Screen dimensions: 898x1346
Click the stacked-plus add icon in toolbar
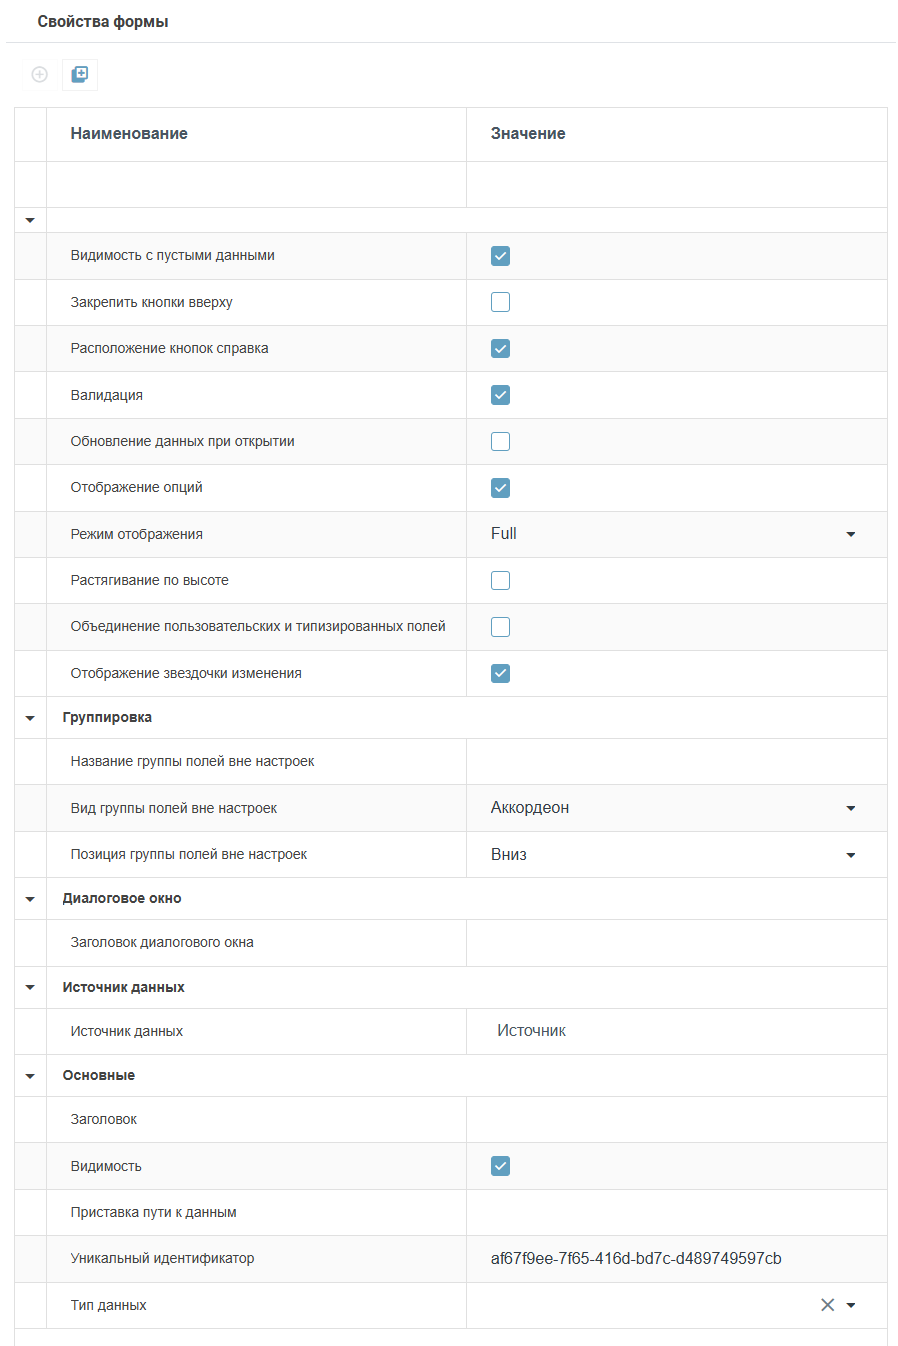(x=80, y=74)
